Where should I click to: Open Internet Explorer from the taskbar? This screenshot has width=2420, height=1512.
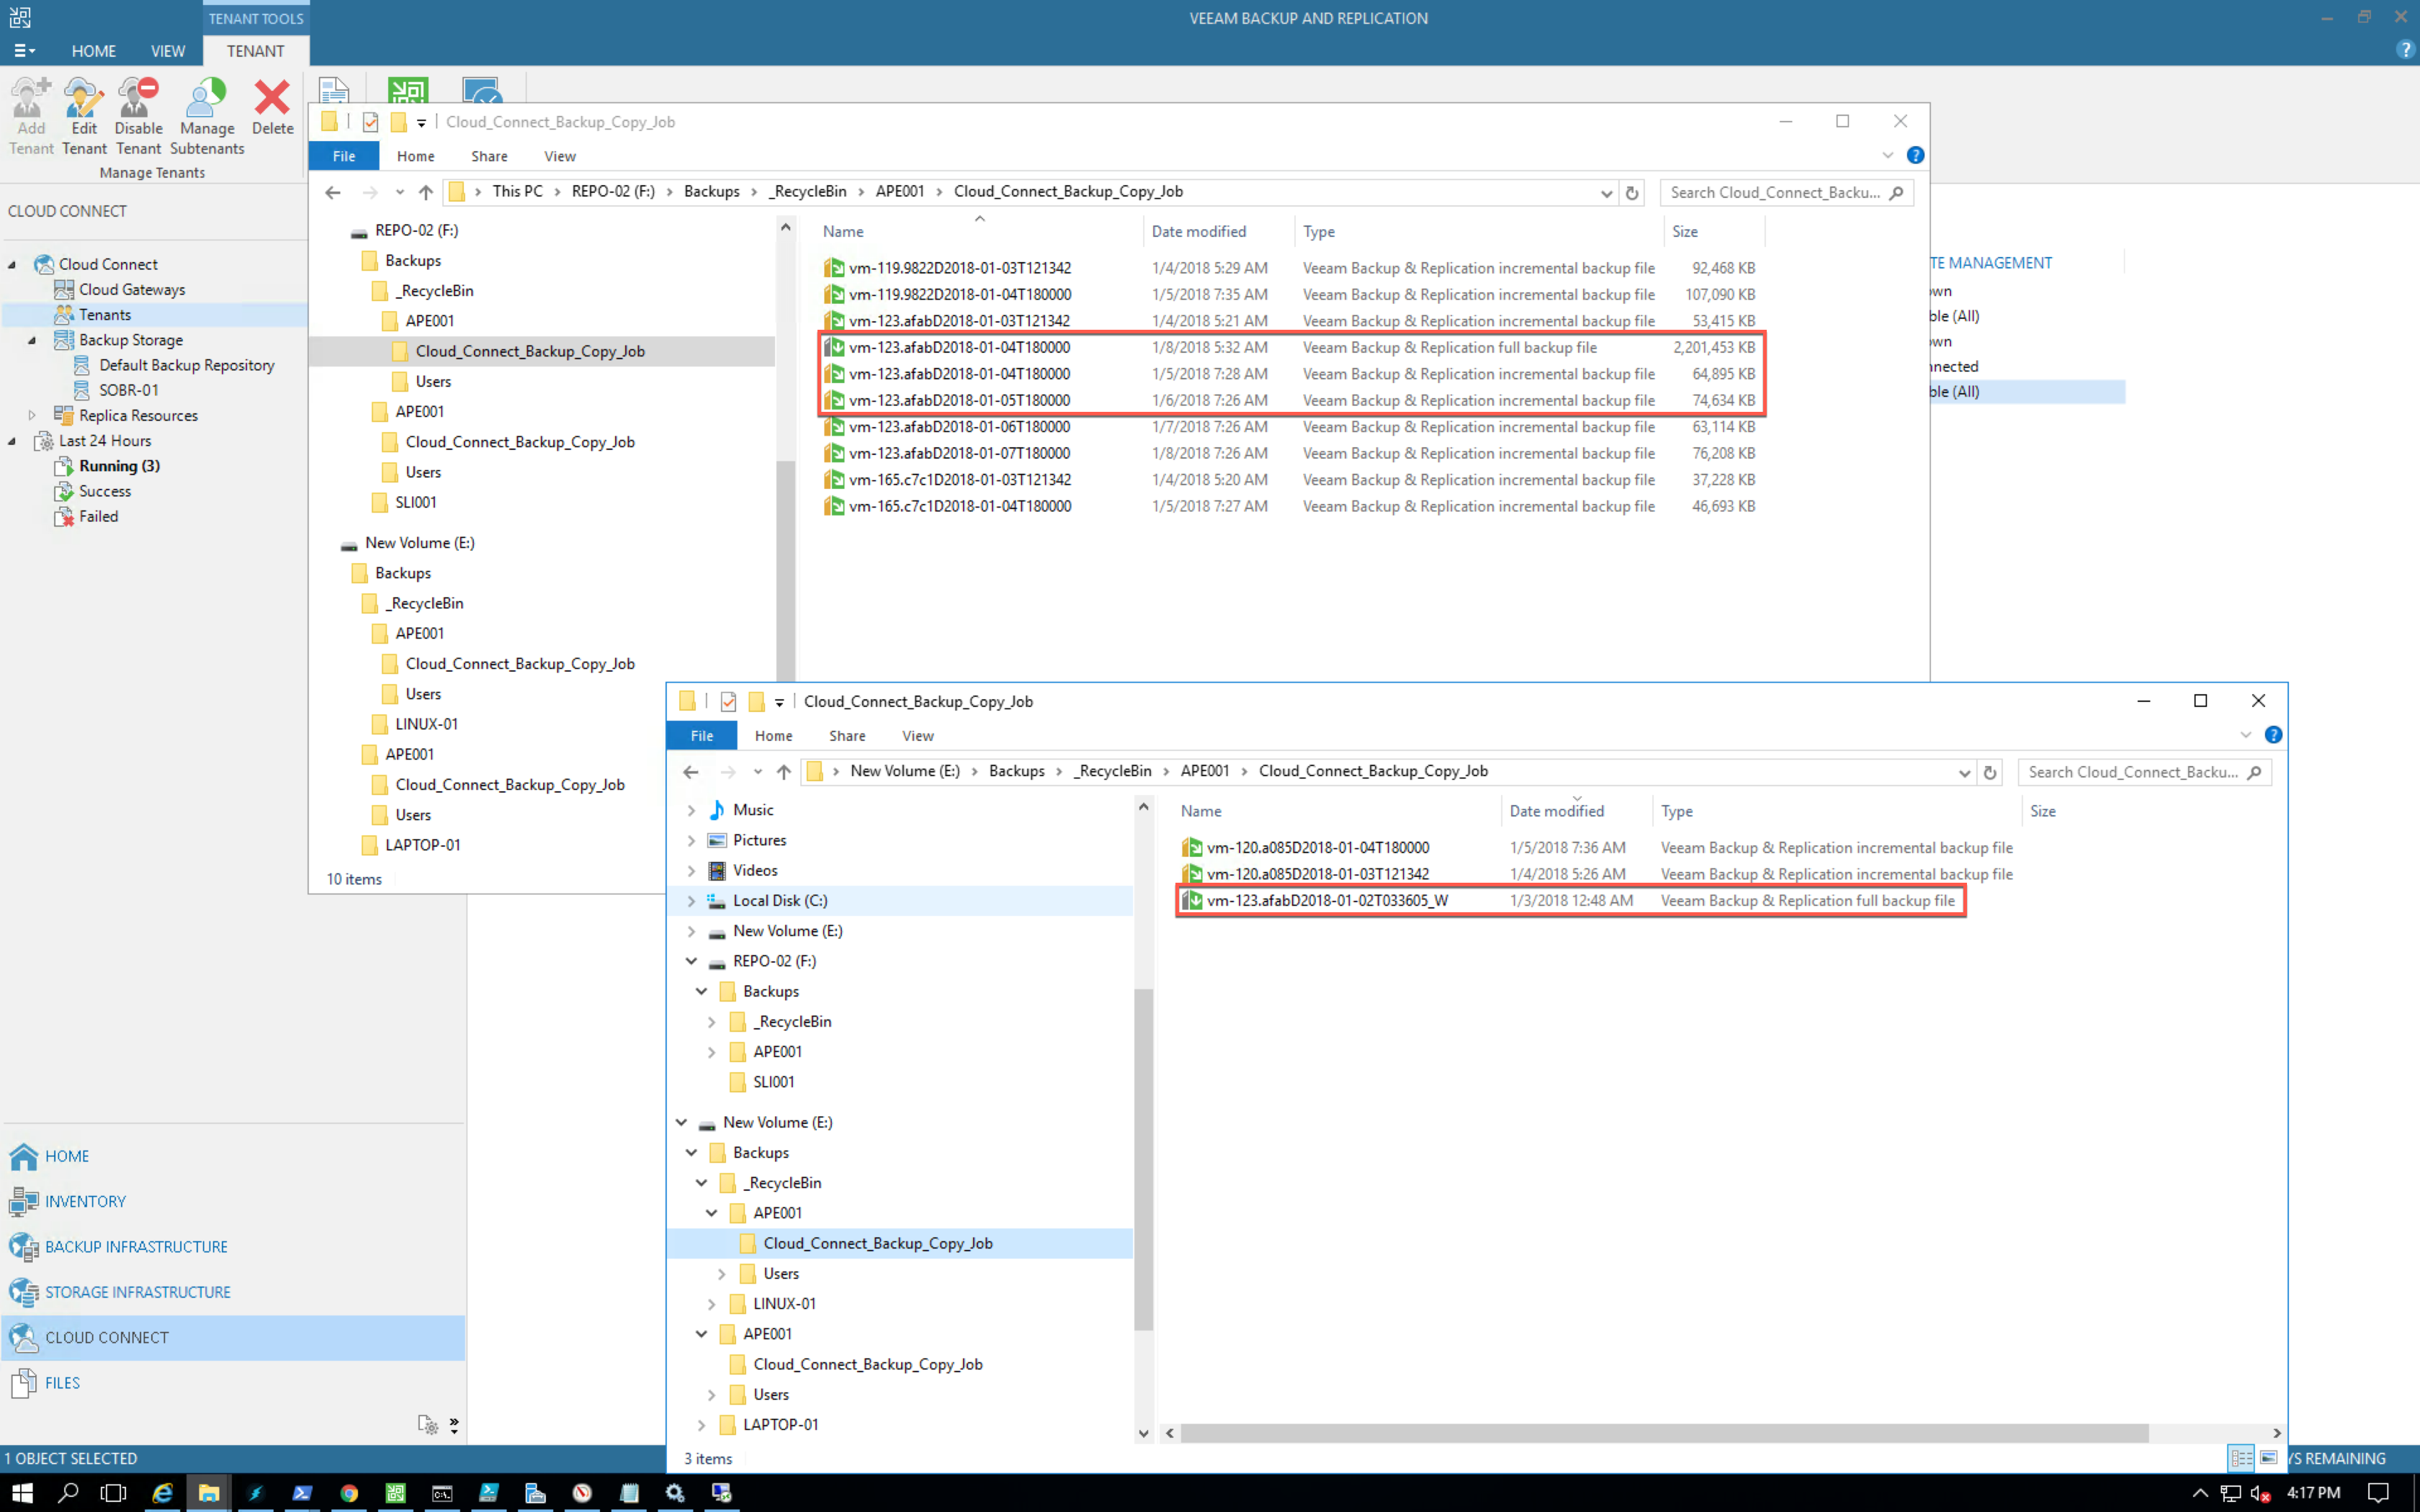pos(162,1492)
